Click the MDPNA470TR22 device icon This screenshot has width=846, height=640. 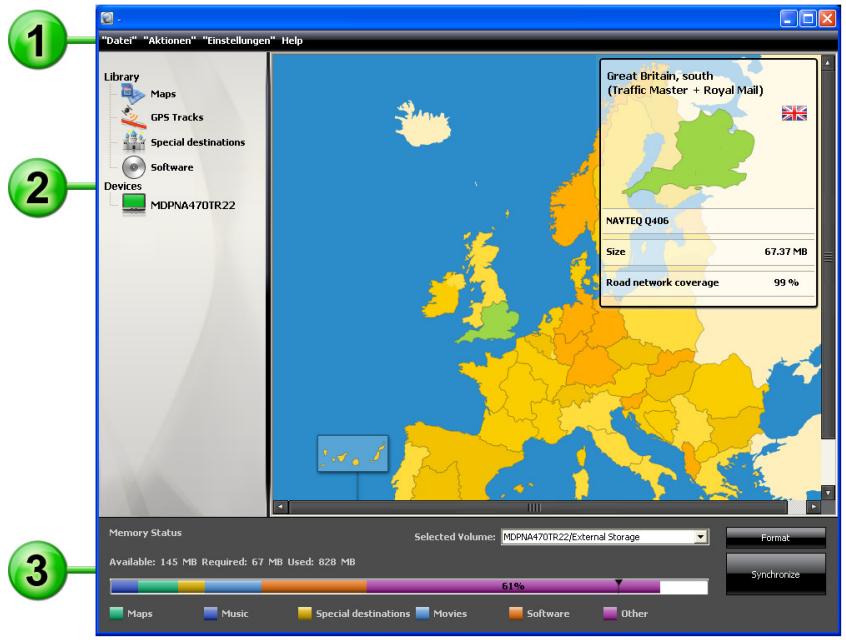[133, 205]
